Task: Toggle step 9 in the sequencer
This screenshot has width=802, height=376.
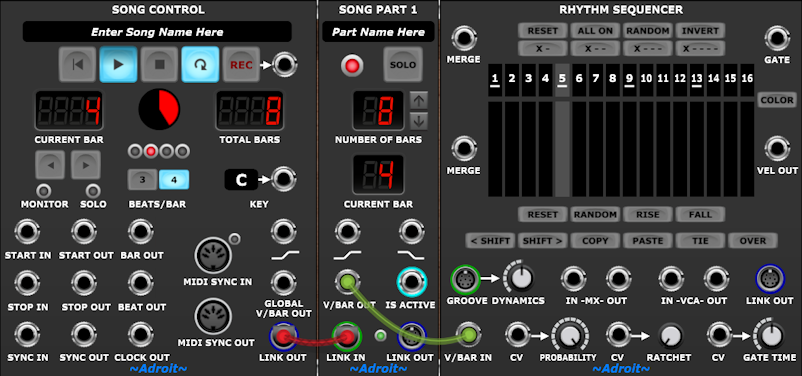Action: coord(629,80)
